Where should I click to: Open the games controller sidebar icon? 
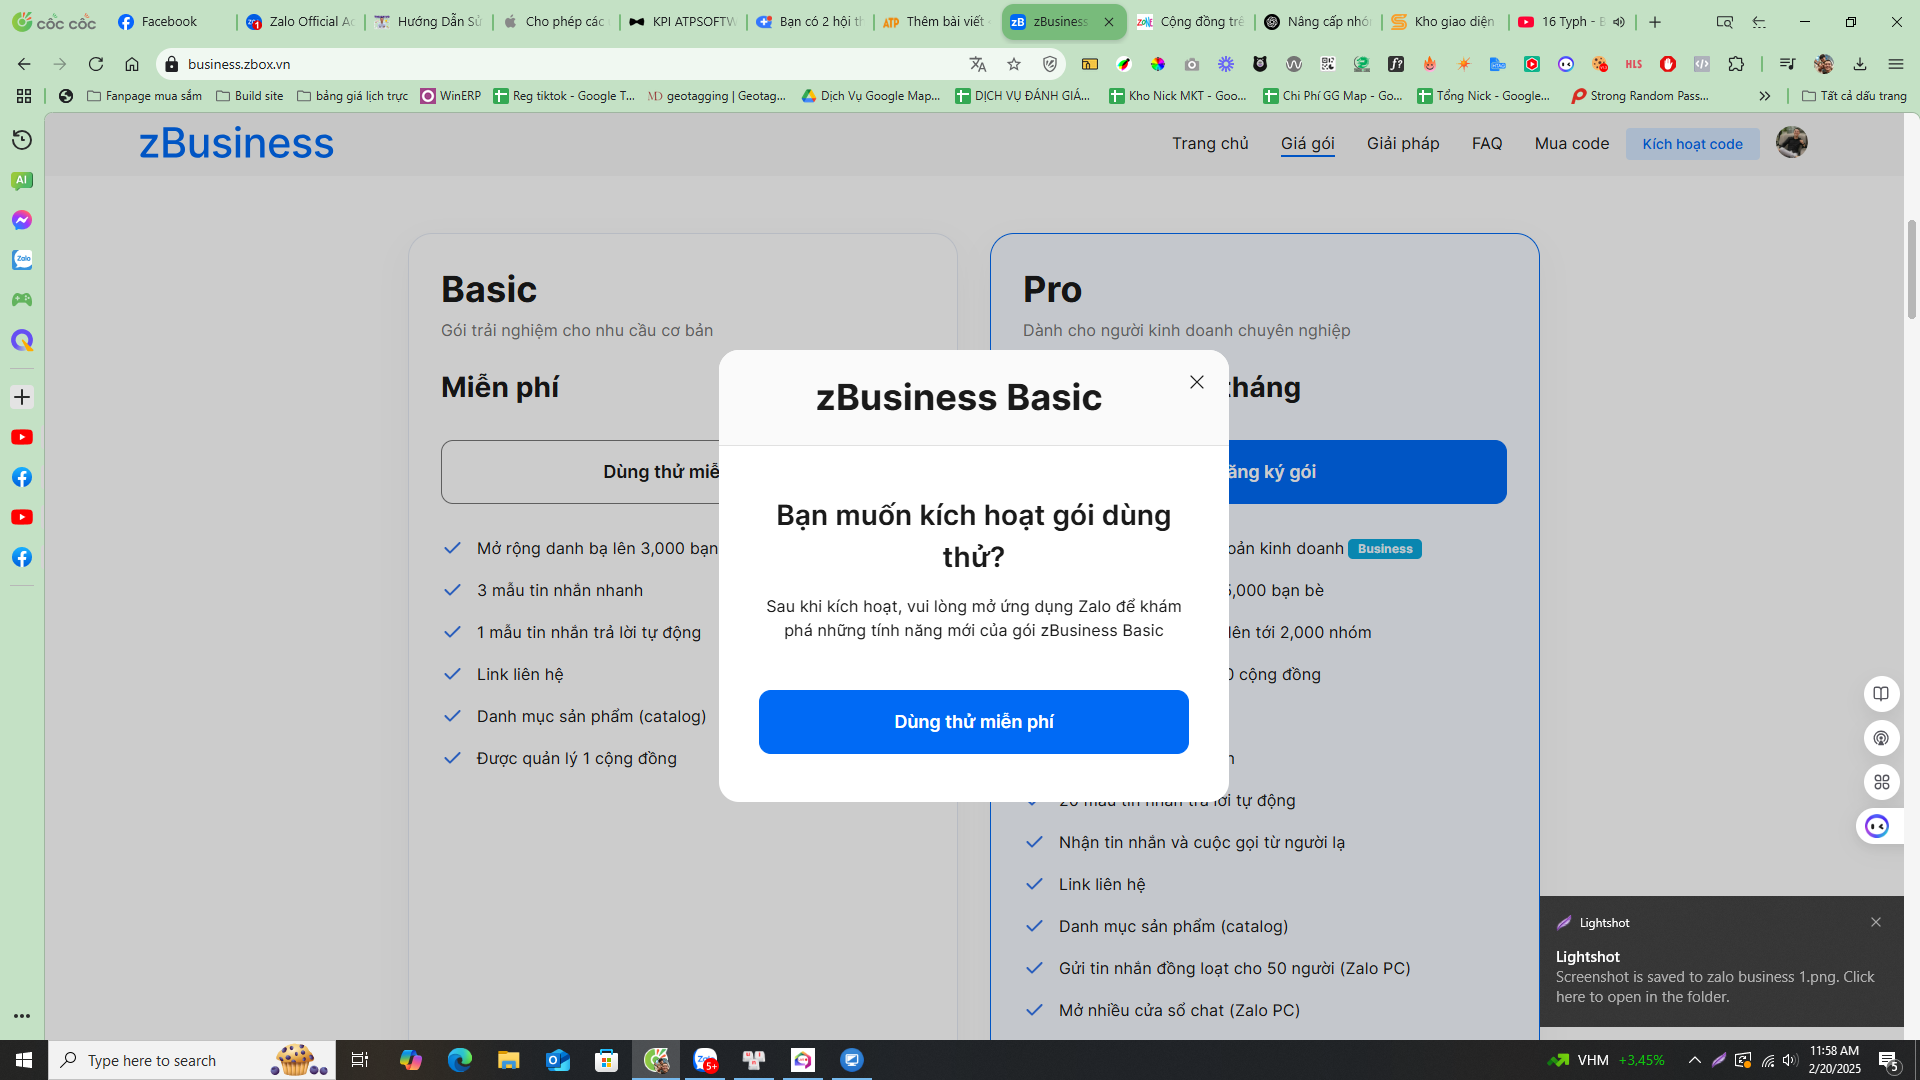(22, 300)
